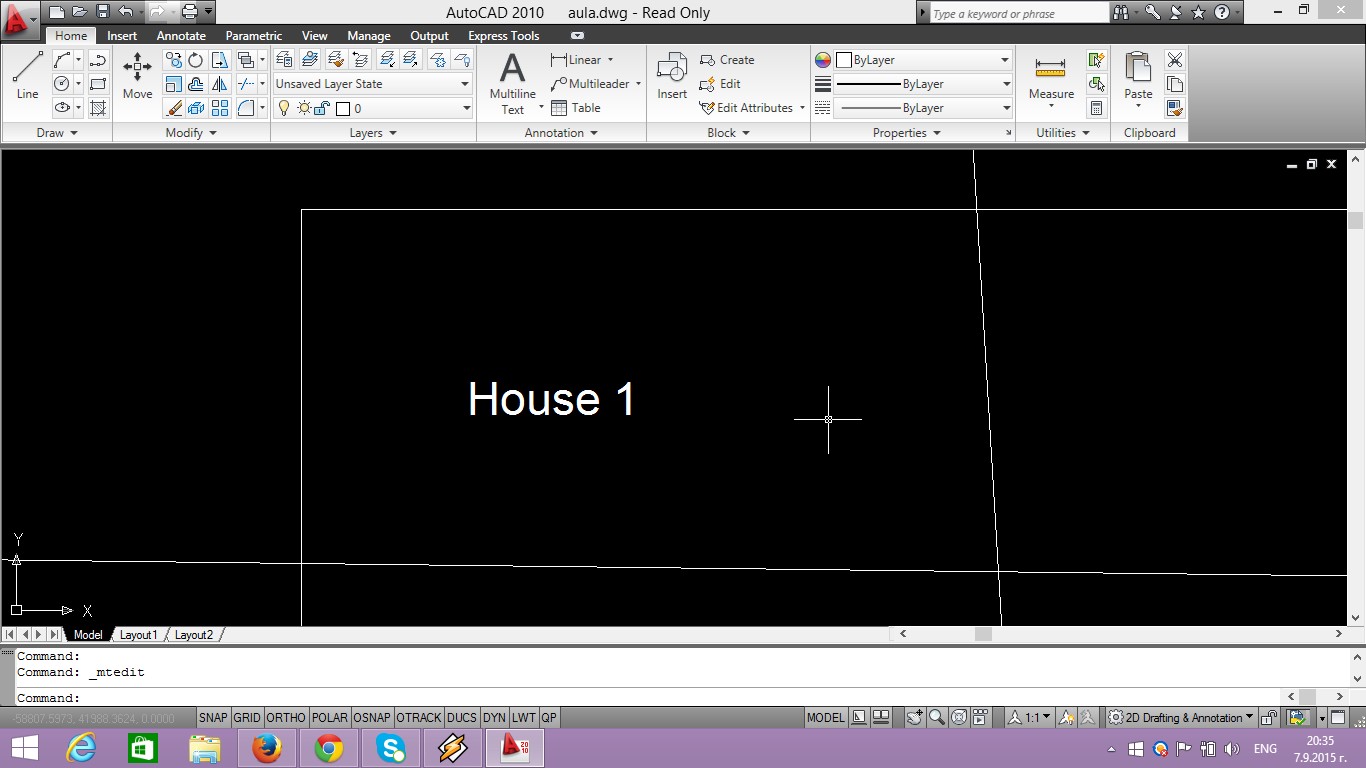The image size is (1366, 768).
Task: Select the Rotate tool
Action: (196, 60)
